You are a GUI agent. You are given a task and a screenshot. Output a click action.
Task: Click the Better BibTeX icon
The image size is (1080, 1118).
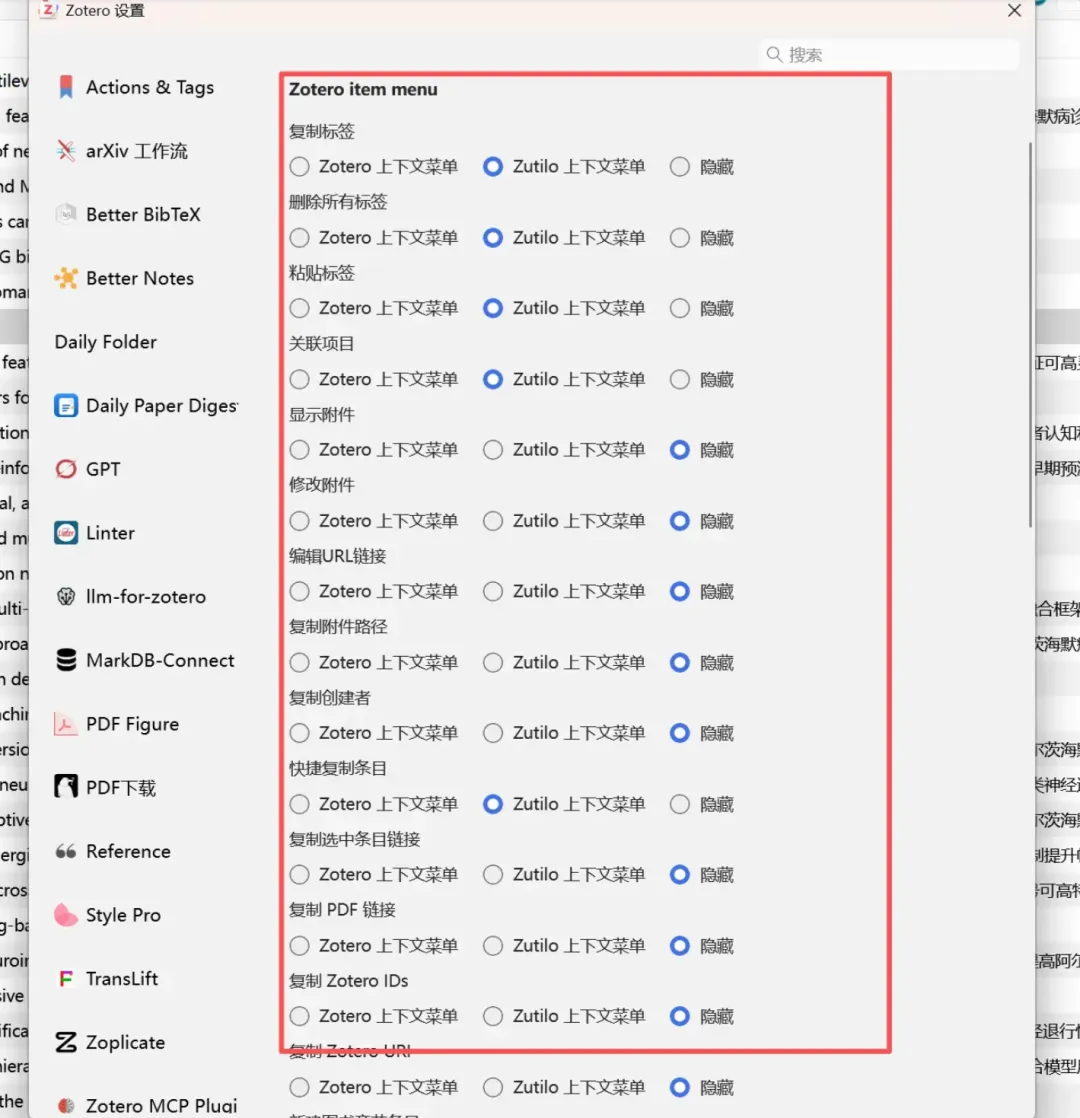tap(66, 214)
